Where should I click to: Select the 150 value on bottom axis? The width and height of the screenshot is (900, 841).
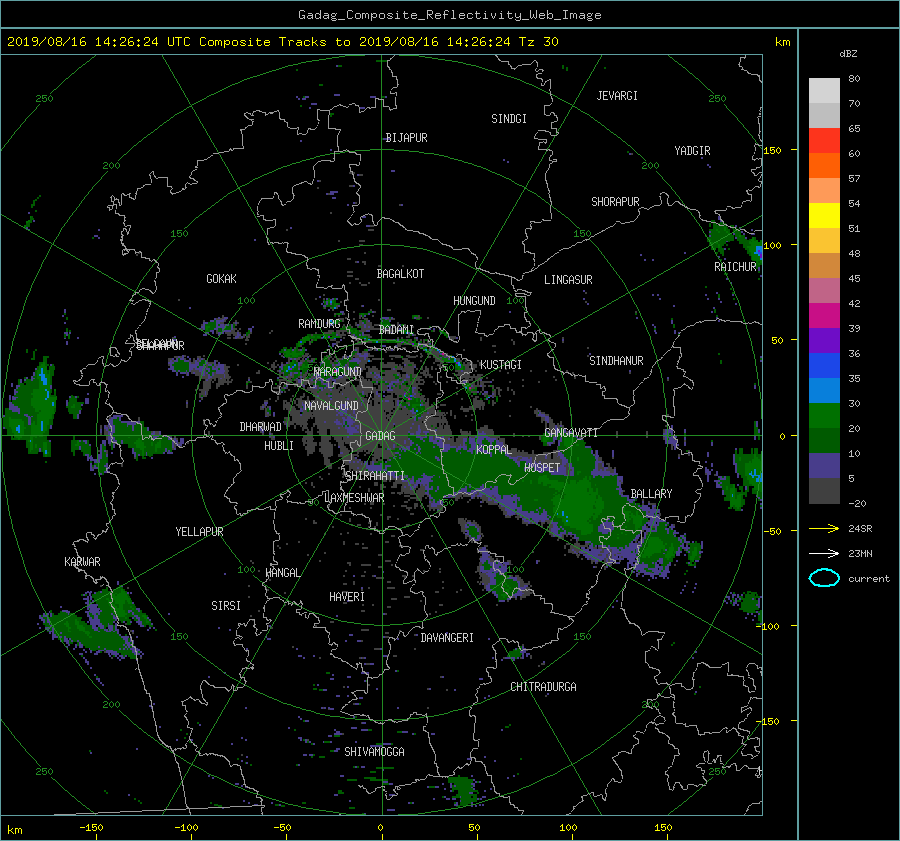point(663,827)
